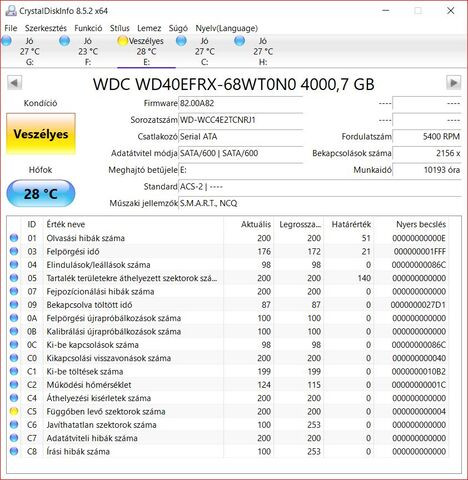The height and width of the screenshot is (480, 468).
Task: Click status icon of row 0A Felpörgési újrapróbálkozások
Action: coord(14,318)
